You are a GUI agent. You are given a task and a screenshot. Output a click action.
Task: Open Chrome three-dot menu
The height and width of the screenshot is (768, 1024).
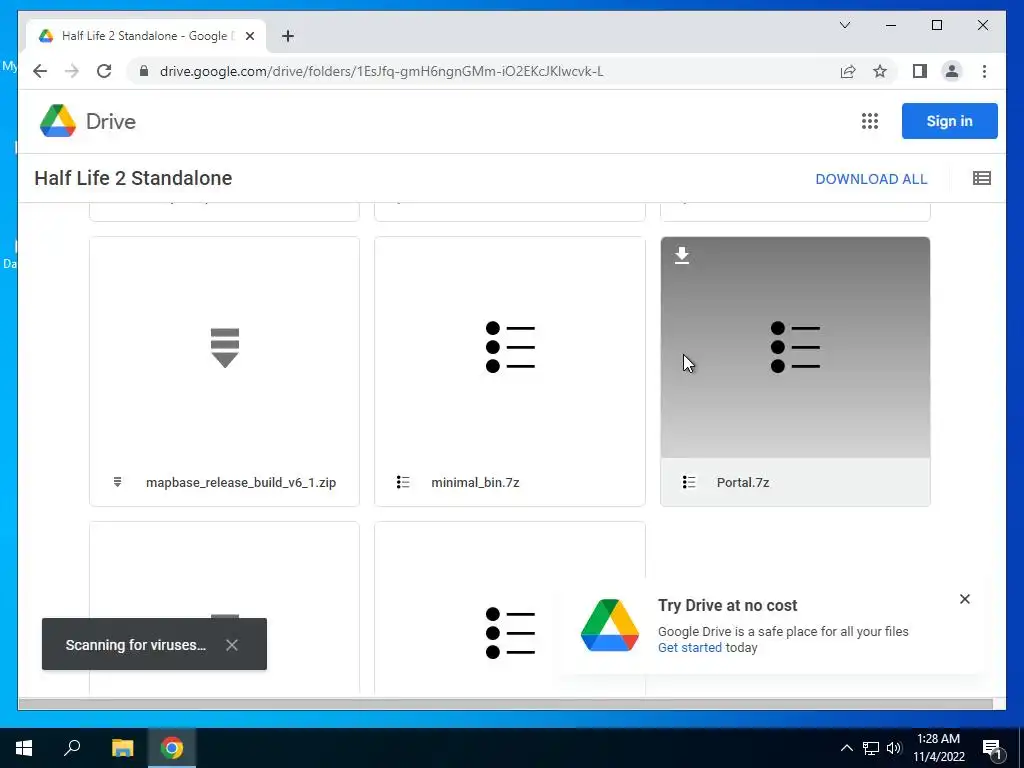[984, 71]
